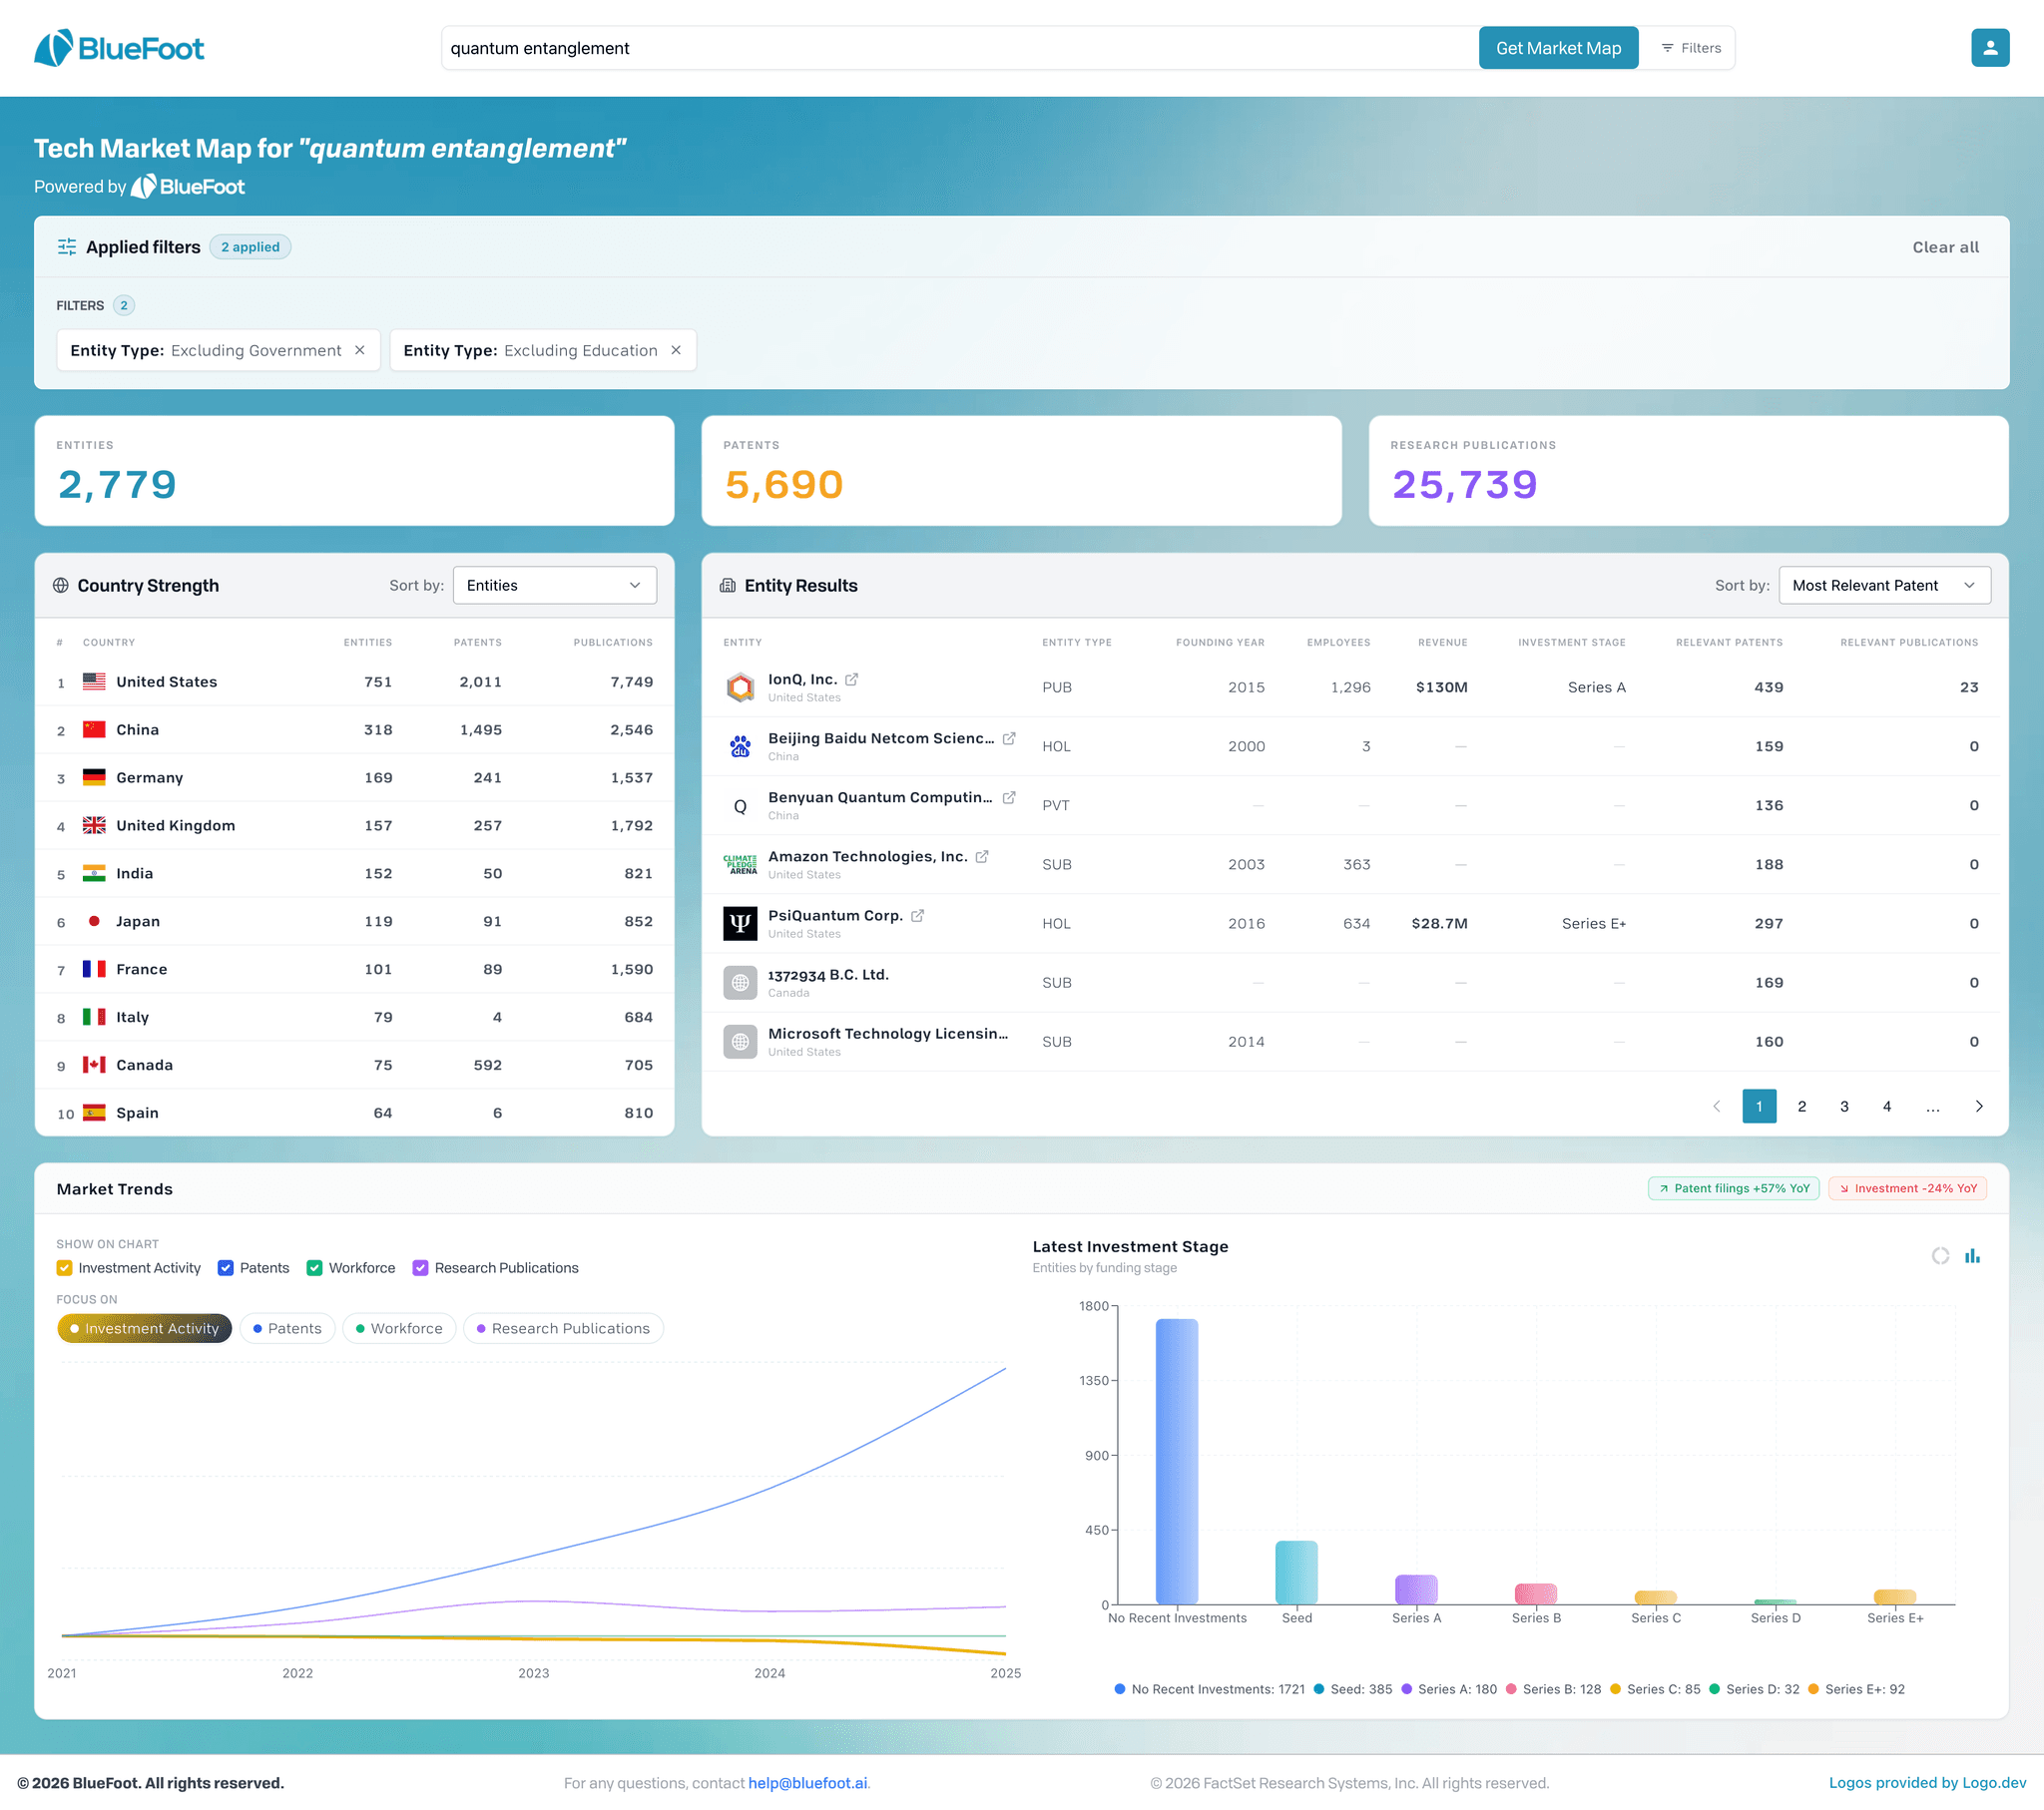Toggle the Patents checkbox on the chart
2044x1810 pixels.
click(226, 1268)
